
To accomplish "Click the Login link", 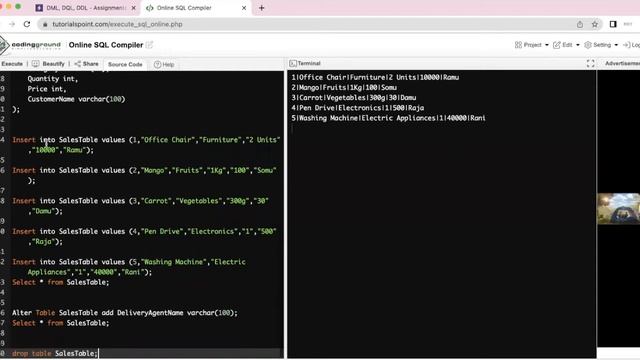I will pyautogui.click(x=631, y=45).
